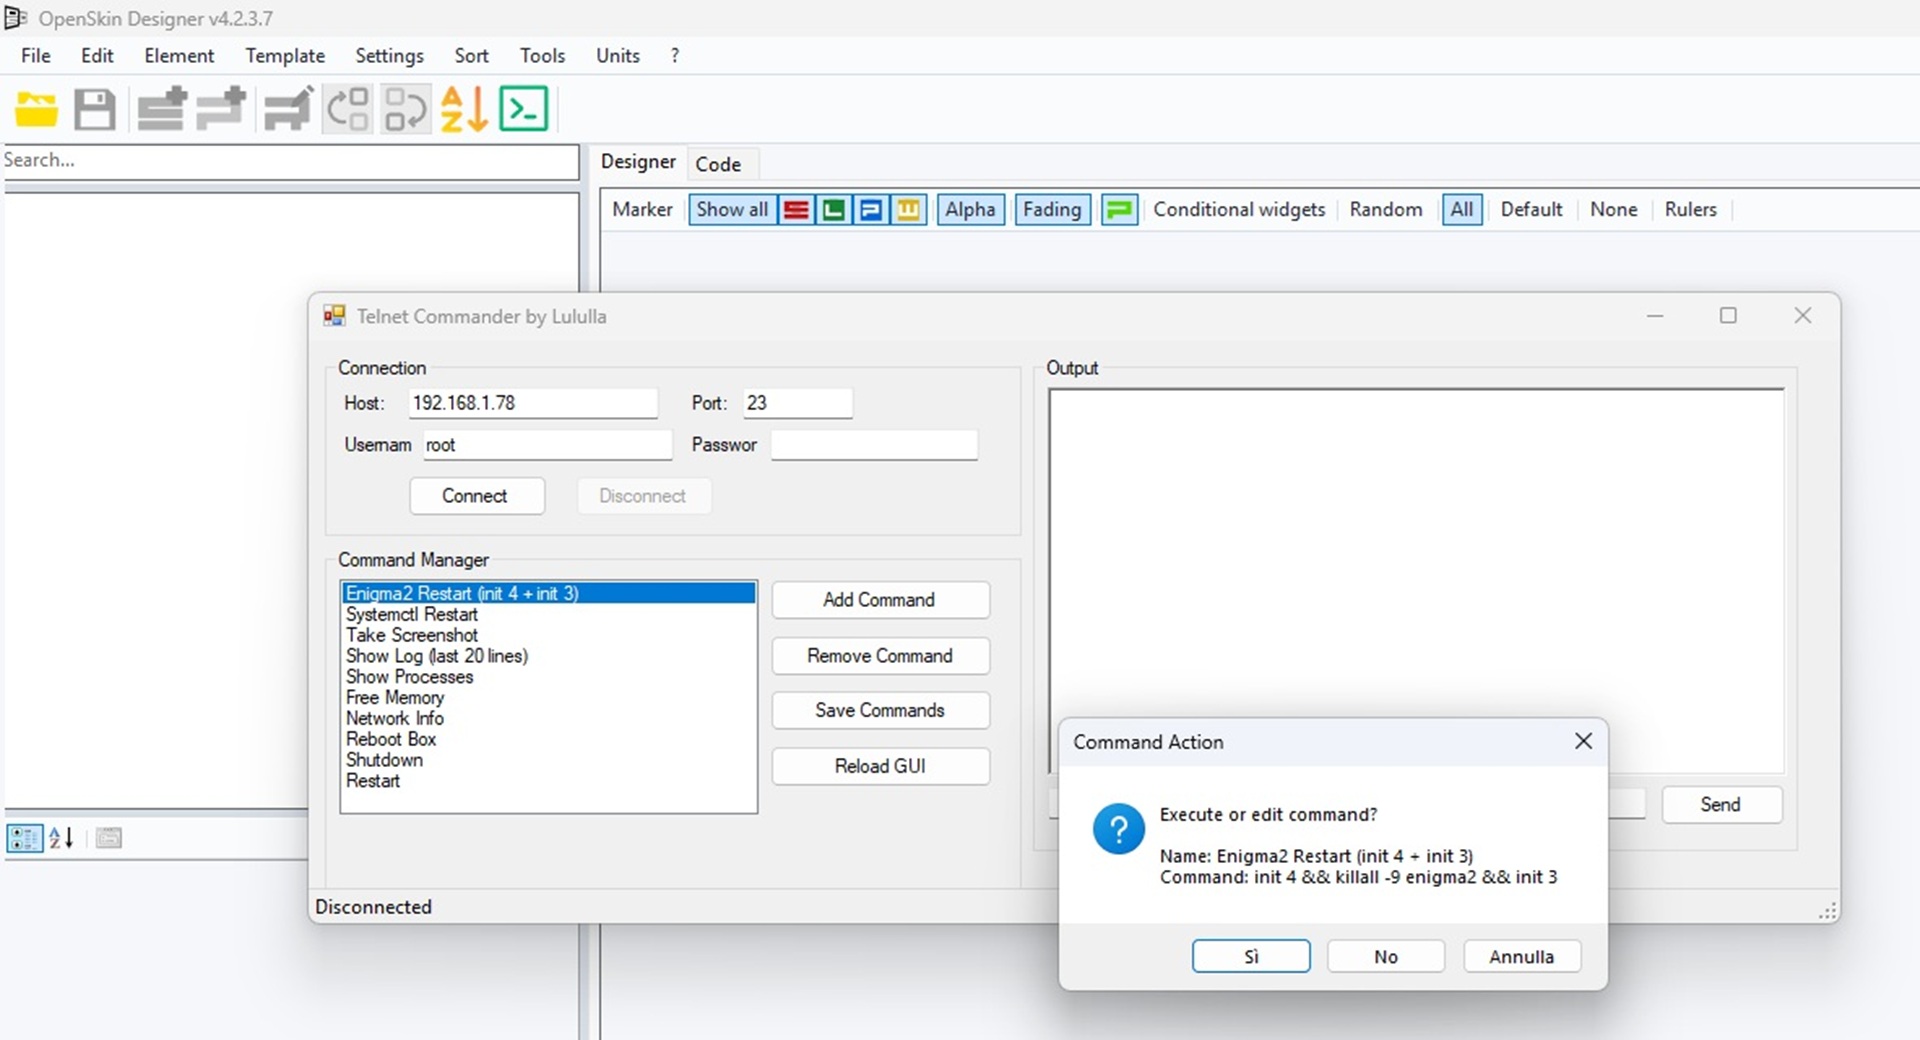The width and height of the screenshot is (1920, 1040).
Task: Click the property pages icon
Action: (109, 839)
